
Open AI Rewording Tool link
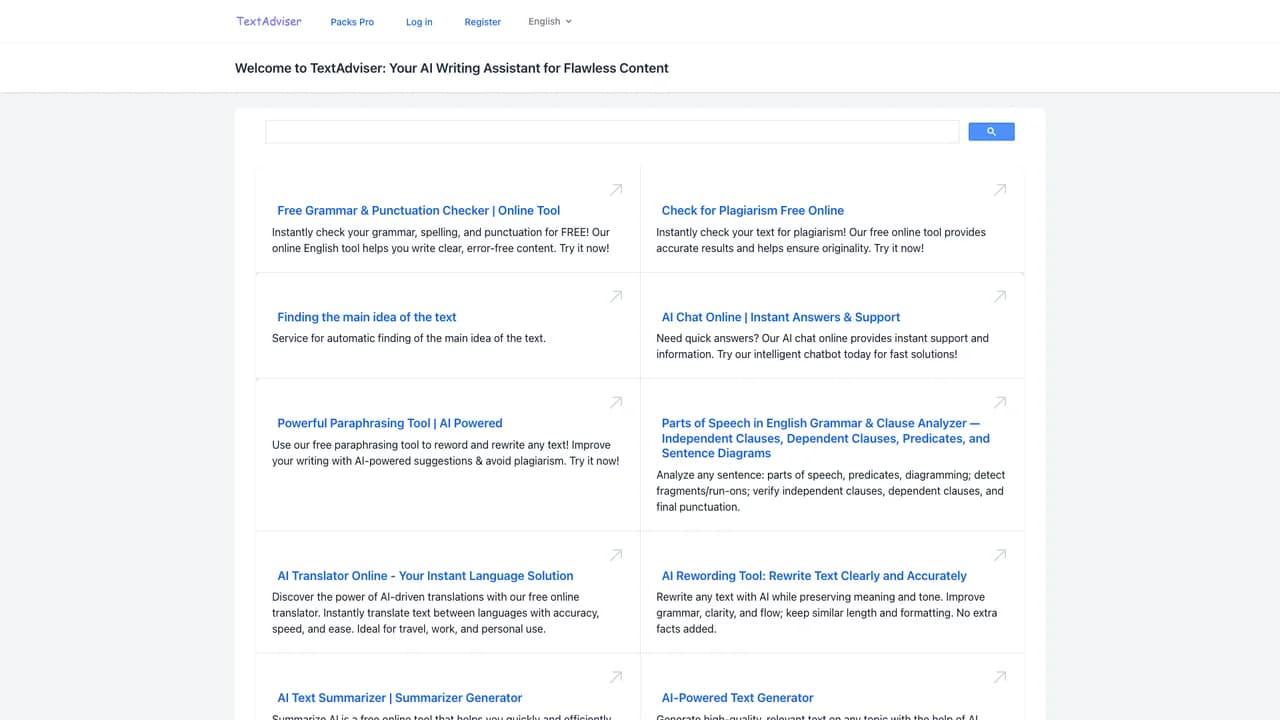click(814, 576)
